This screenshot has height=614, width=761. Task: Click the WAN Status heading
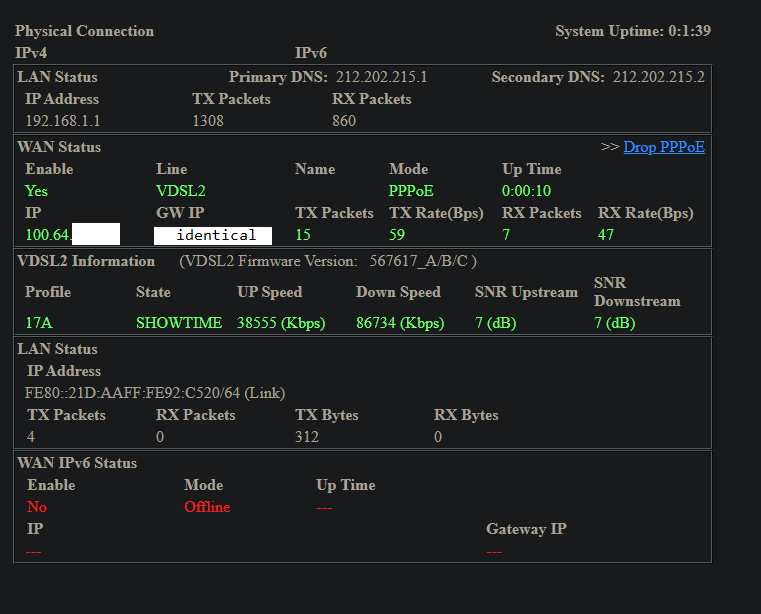pos(59,147)
